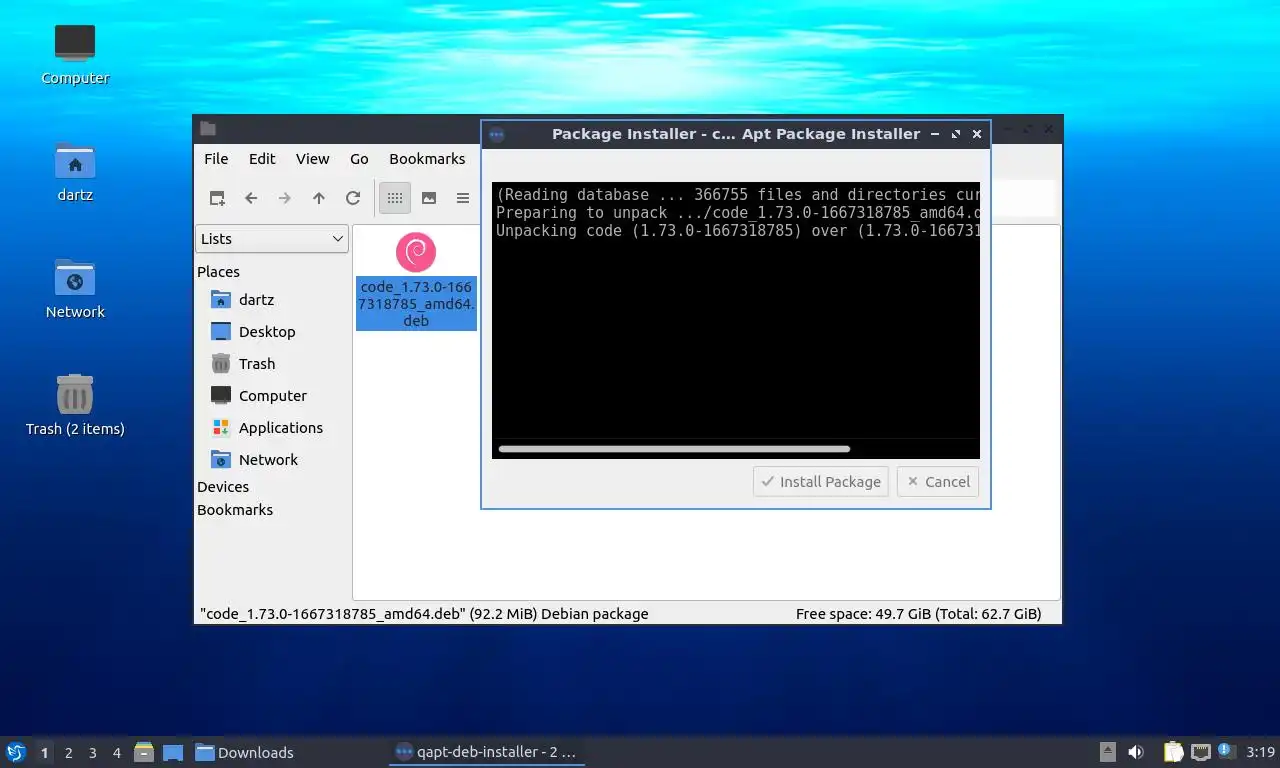
Task: Open the update notifier tray icon
Action: click(1225, 751)
